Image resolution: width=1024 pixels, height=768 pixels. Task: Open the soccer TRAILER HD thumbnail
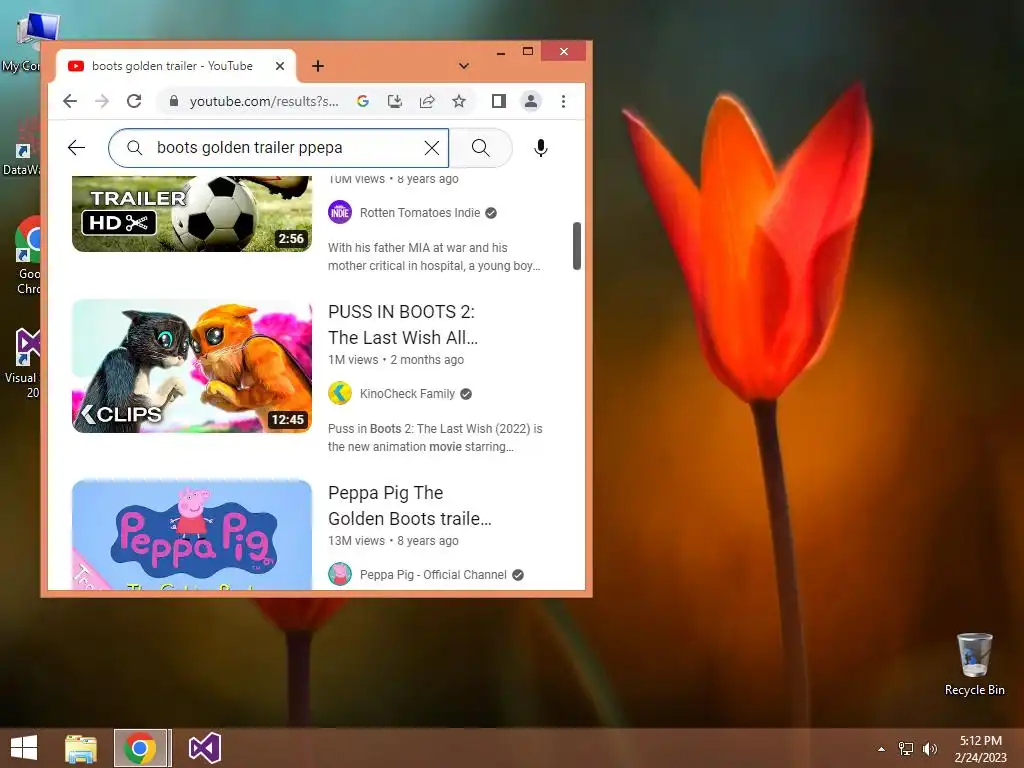click(x=192, y=214)
